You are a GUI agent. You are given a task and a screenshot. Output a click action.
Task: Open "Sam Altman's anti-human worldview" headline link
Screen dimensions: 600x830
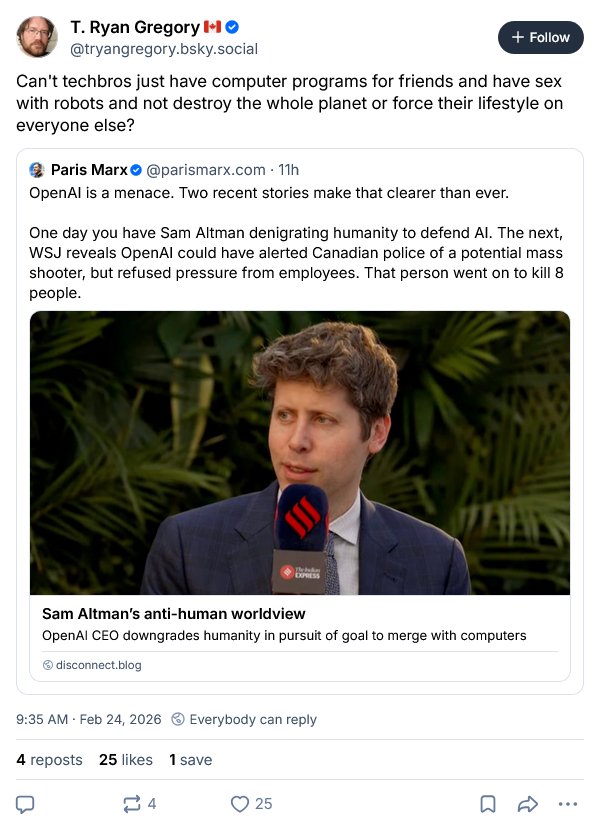174,613
